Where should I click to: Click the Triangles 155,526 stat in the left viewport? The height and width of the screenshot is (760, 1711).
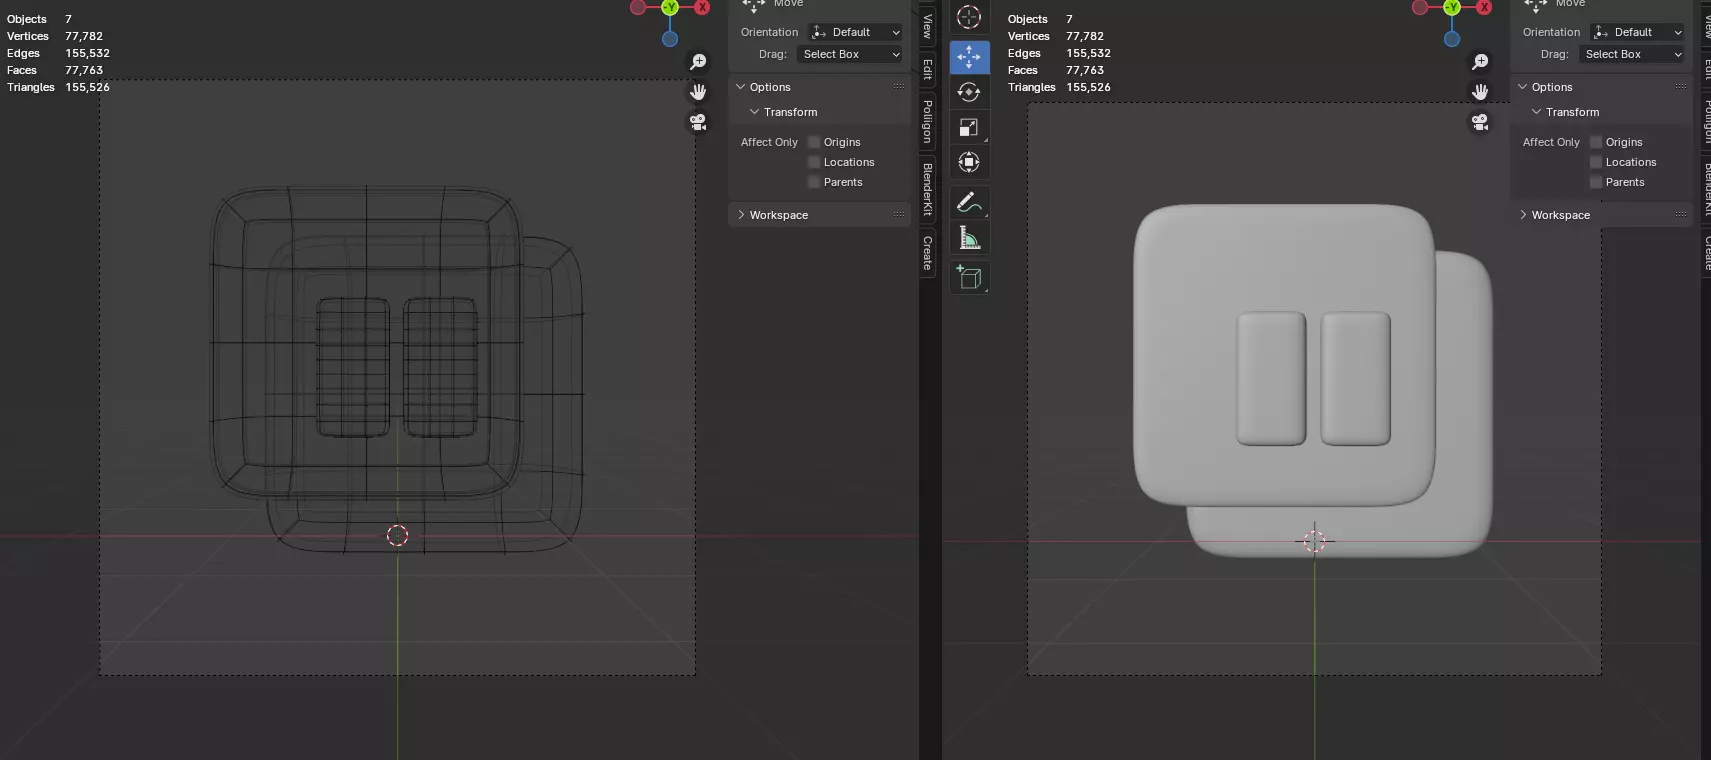(58, 87)
